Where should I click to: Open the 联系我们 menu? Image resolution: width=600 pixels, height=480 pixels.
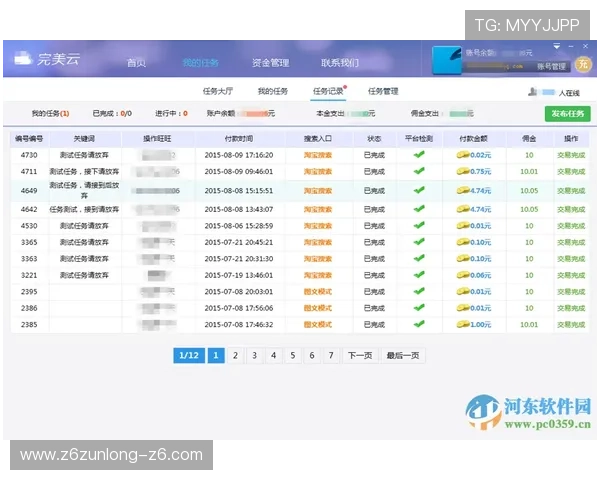[340, 63]
